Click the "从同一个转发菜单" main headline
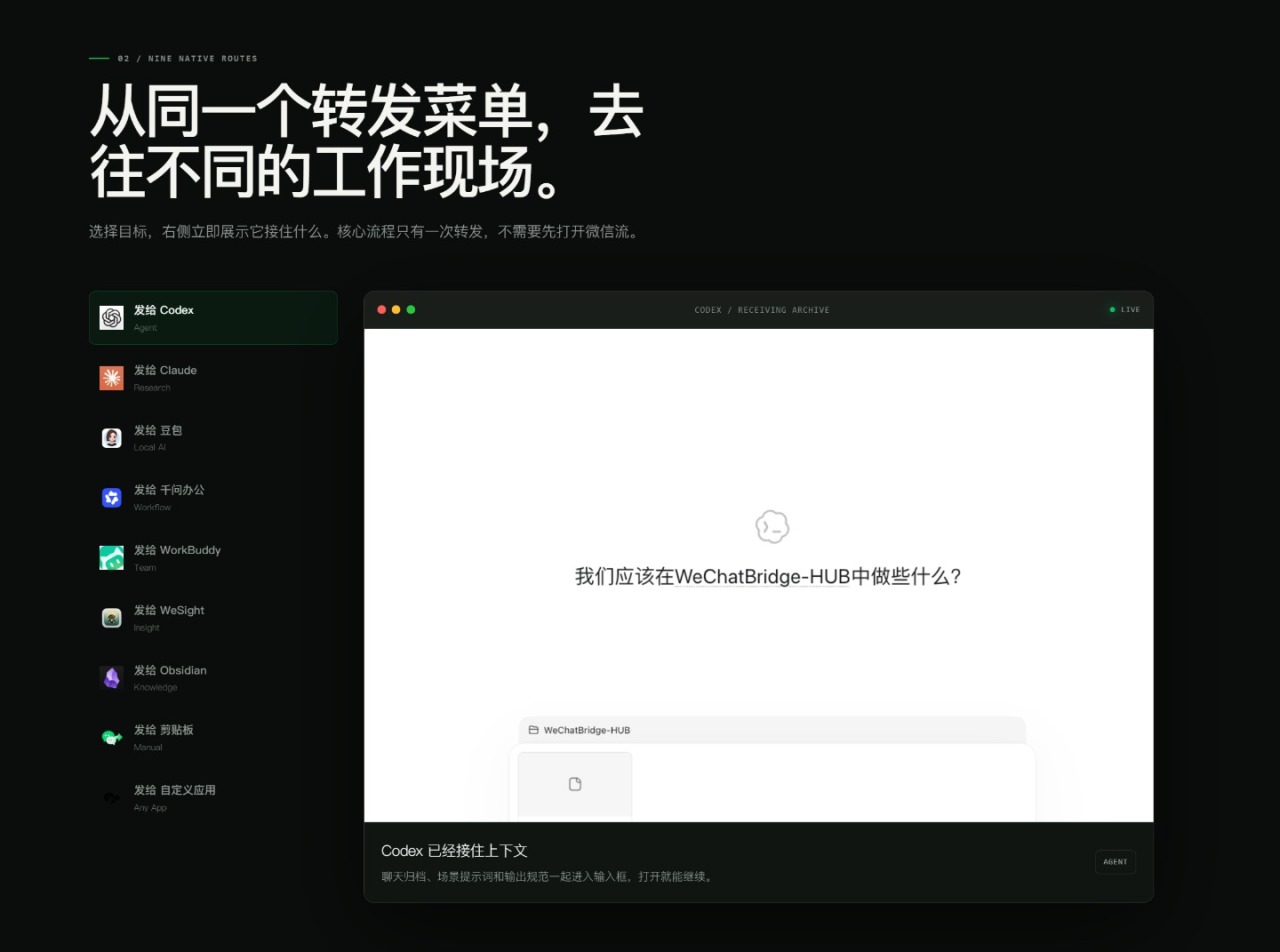 [x=311, y=111]
